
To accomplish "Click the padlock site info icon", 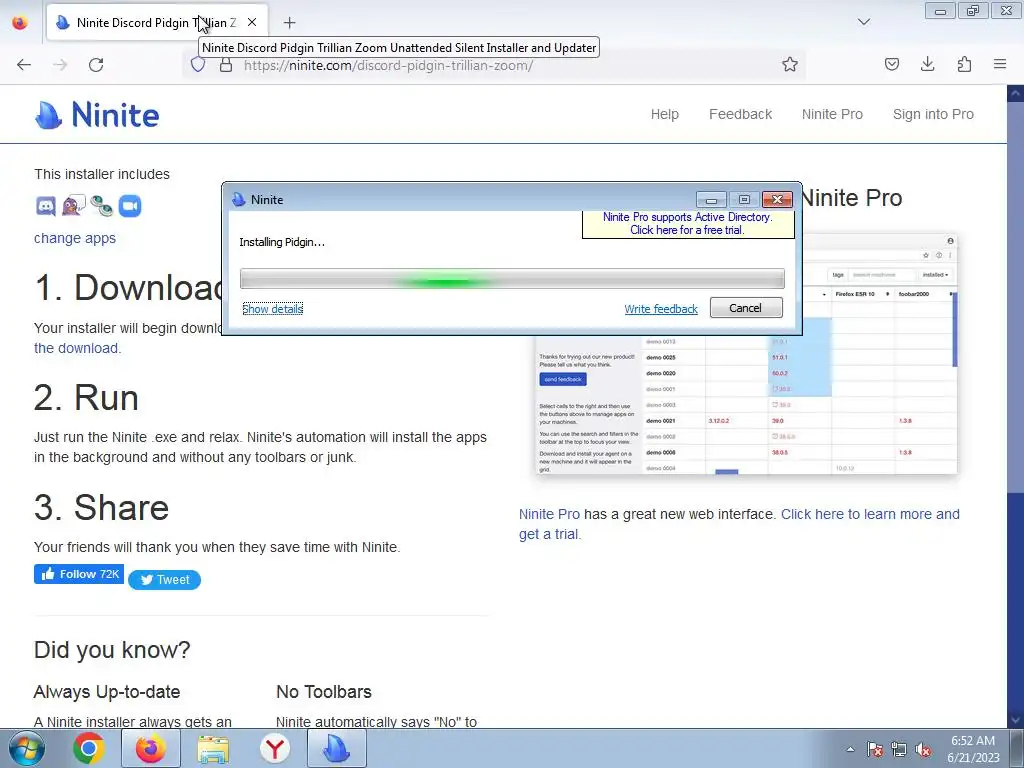I will pyautogui.click(x=226, y=65).
